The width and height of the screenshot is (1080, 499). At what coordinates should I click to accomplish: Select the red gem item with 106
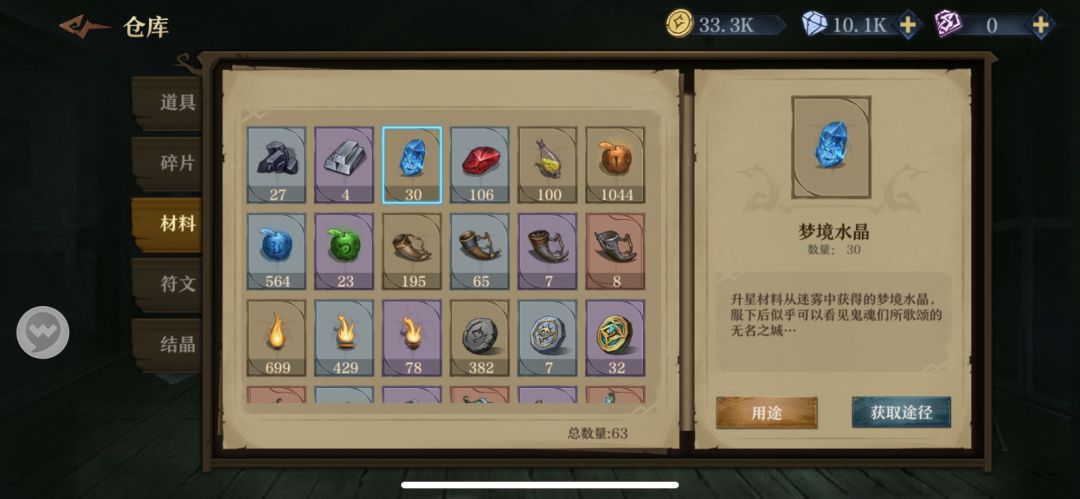[x=480, y=165]
